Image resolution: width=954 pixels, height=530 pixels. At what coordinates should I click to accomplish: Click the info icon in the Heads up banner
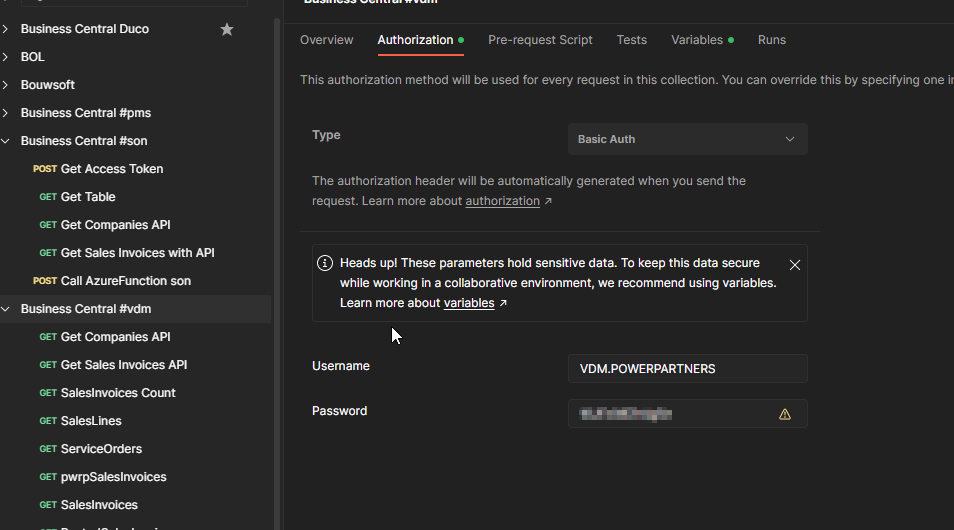pyautogui.click(x=325, y=263)
